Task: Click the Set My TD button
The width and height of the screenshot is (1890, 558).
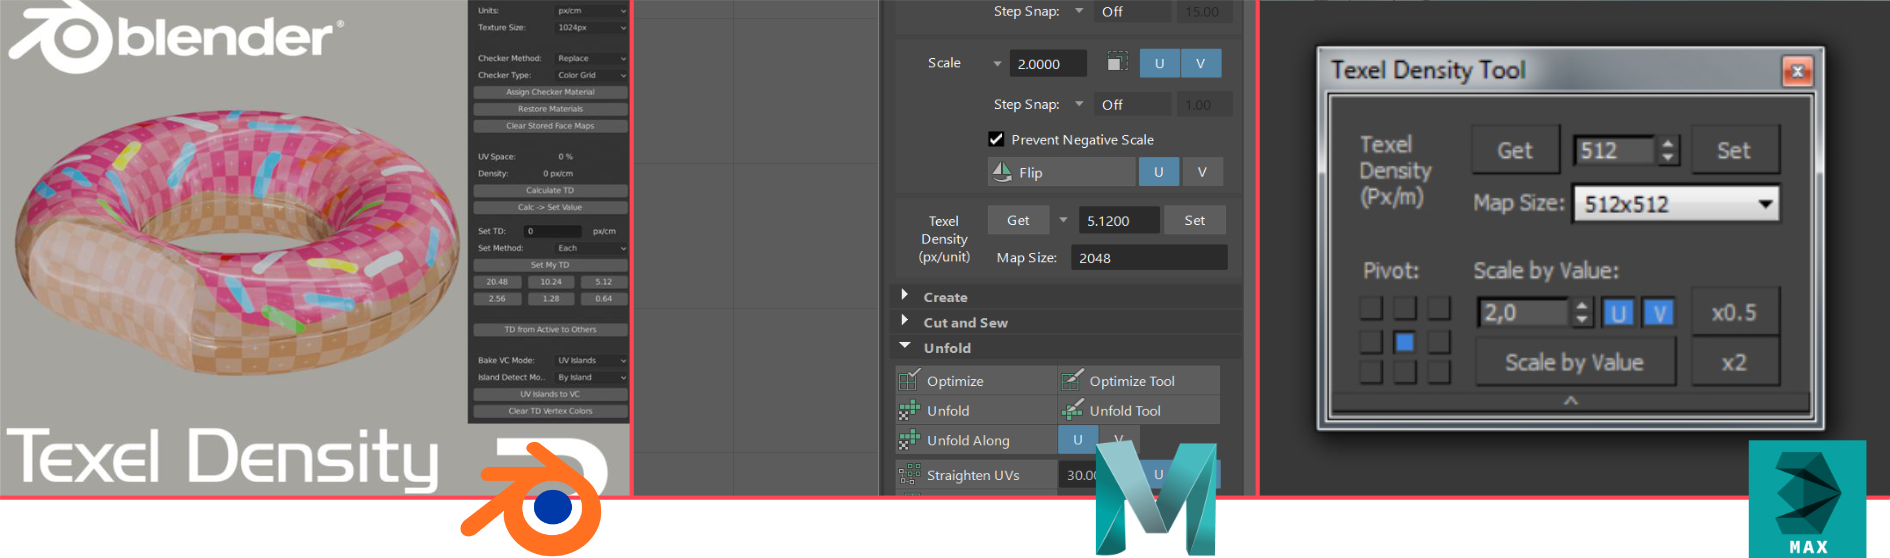Action: (550, 265)
